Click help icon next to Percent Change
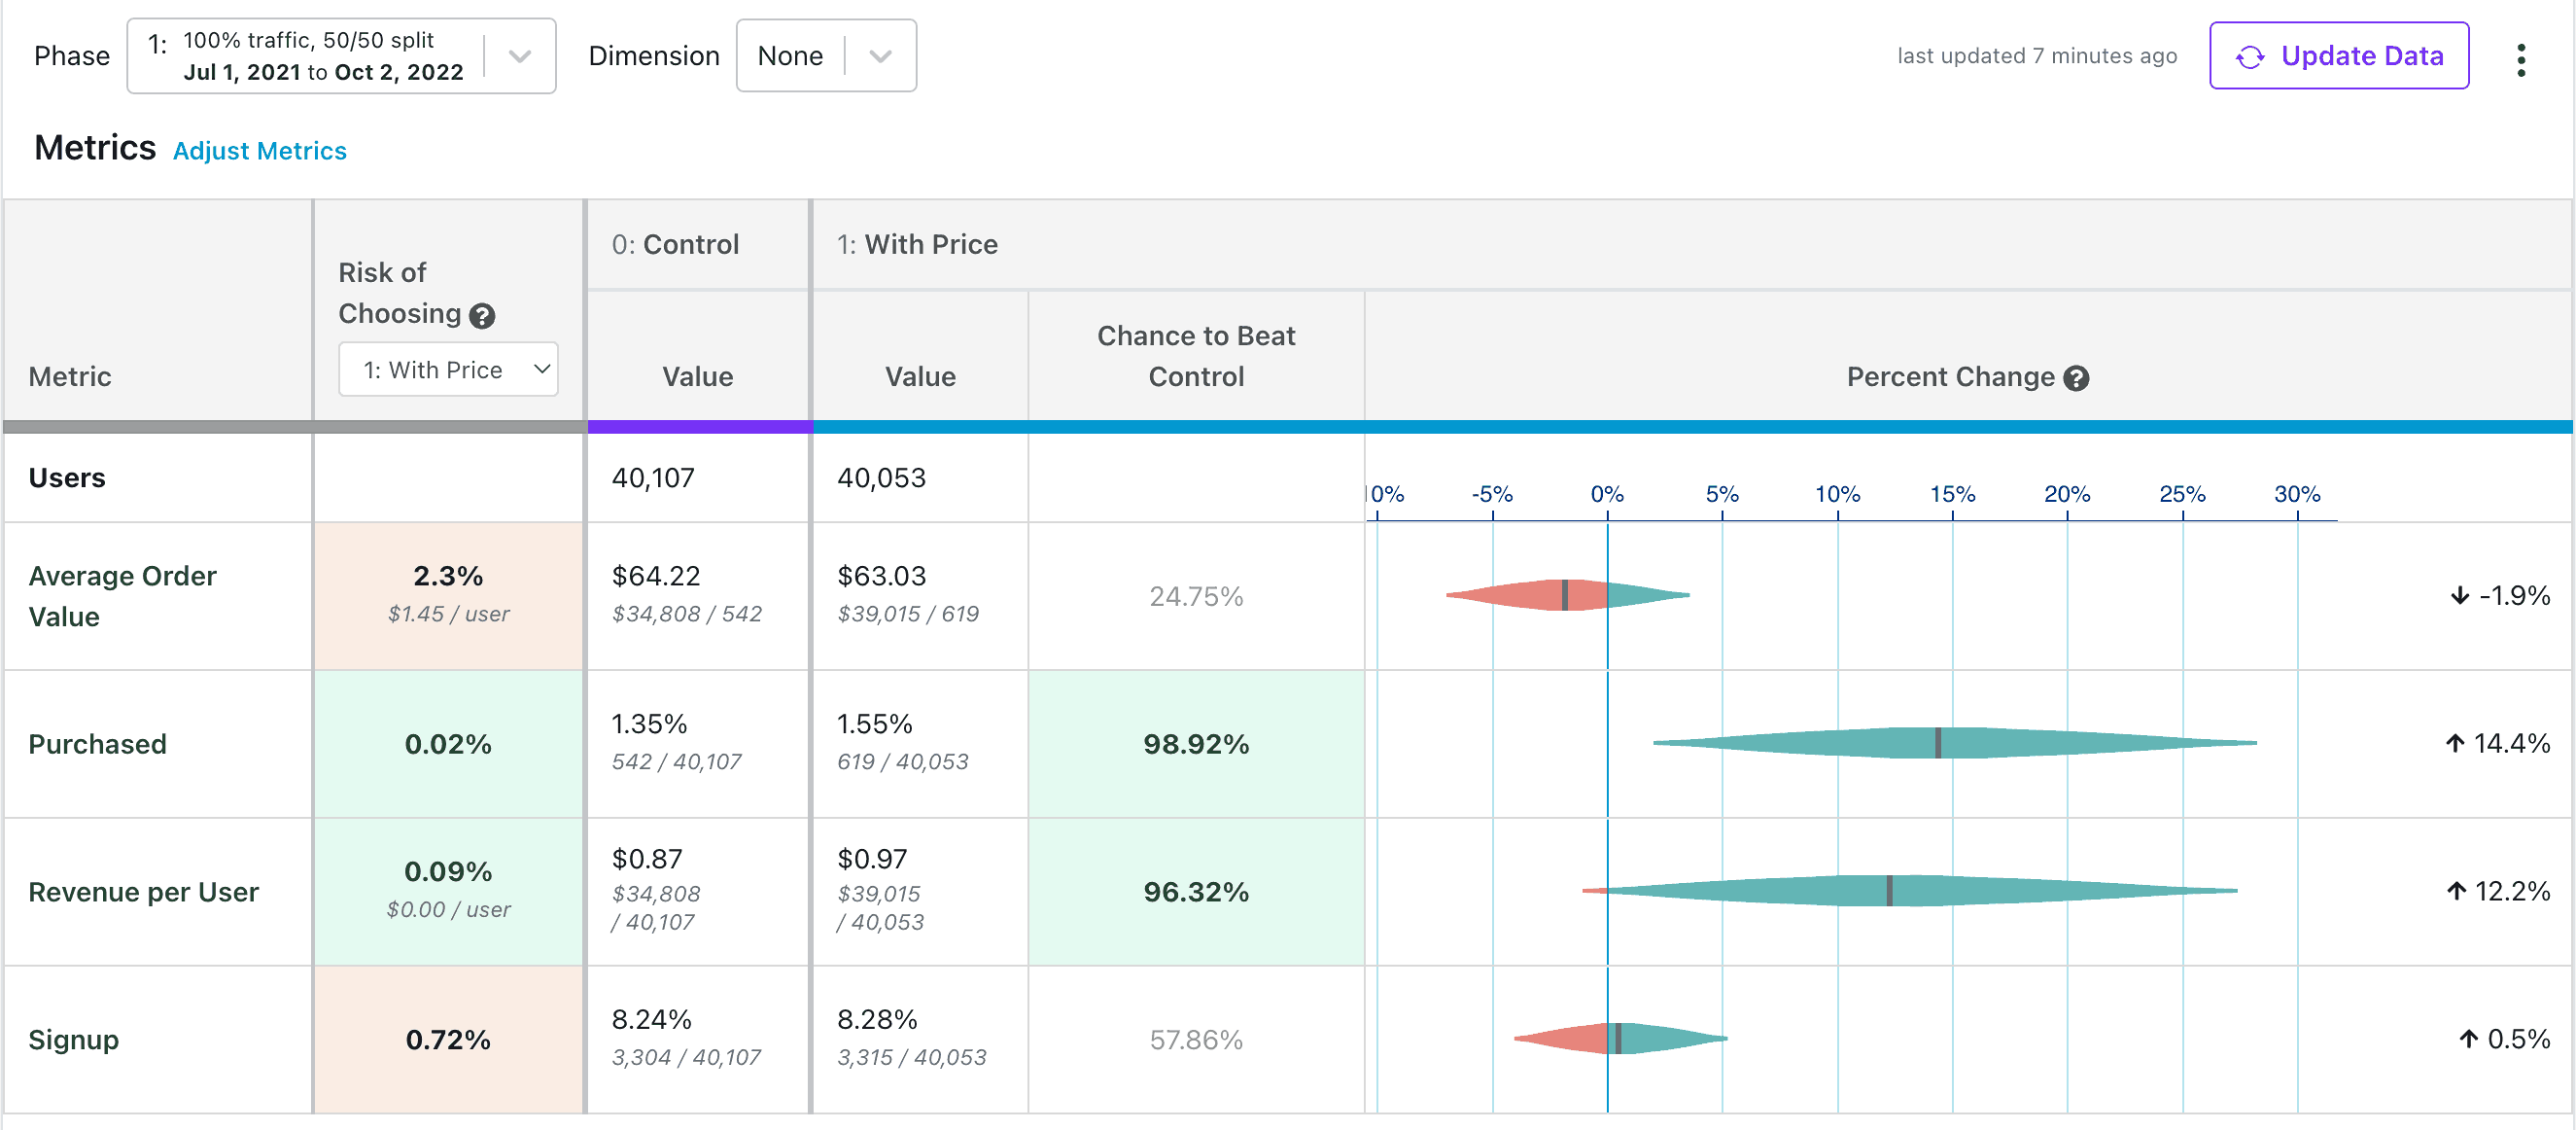 pyautogui.click(x=2076, y=378)
